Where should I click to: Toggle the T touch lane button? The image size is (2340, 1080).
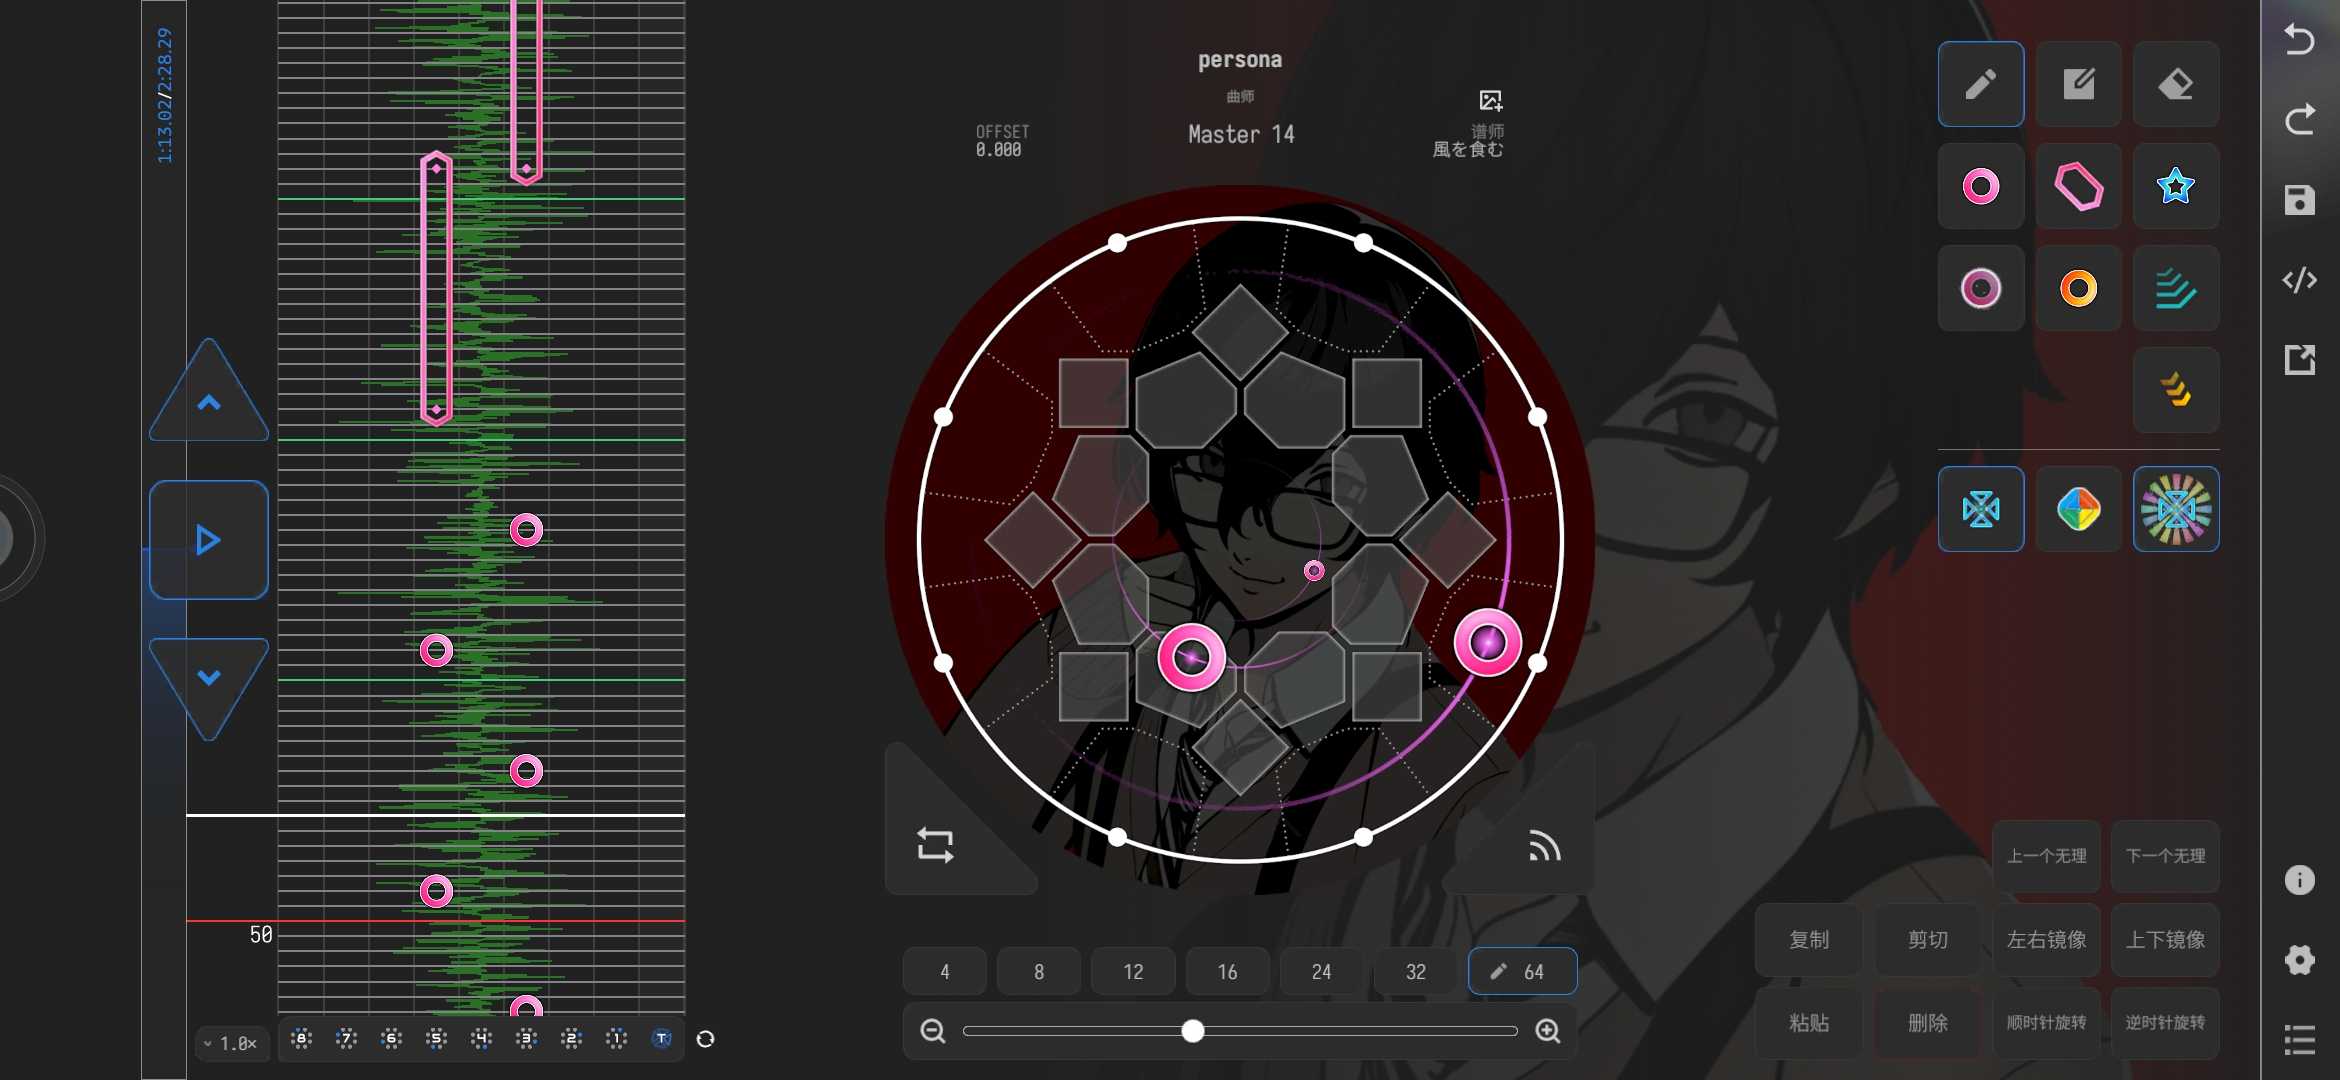point(661,1039)
